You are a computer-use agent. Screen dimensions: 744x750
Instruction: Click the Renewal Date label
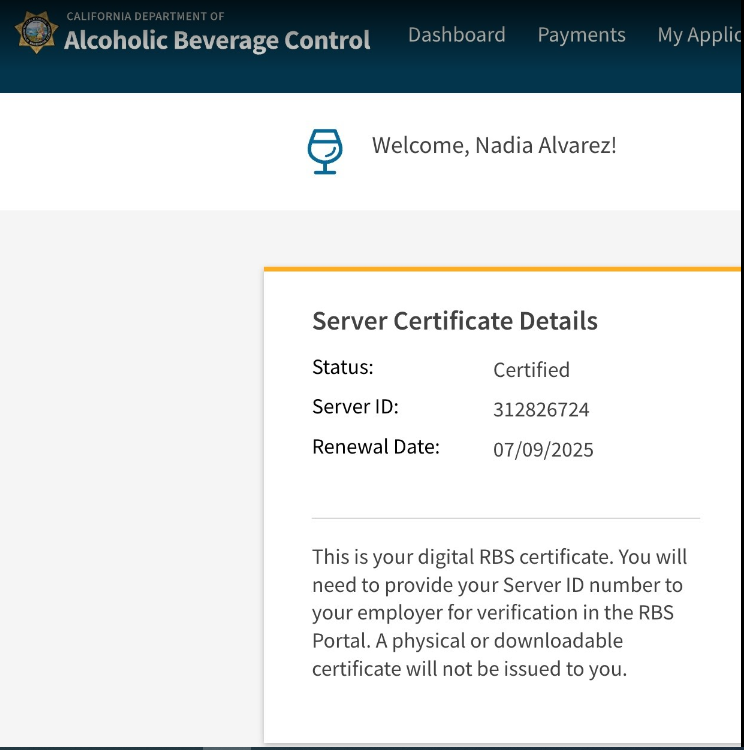(x=375, y=447)
